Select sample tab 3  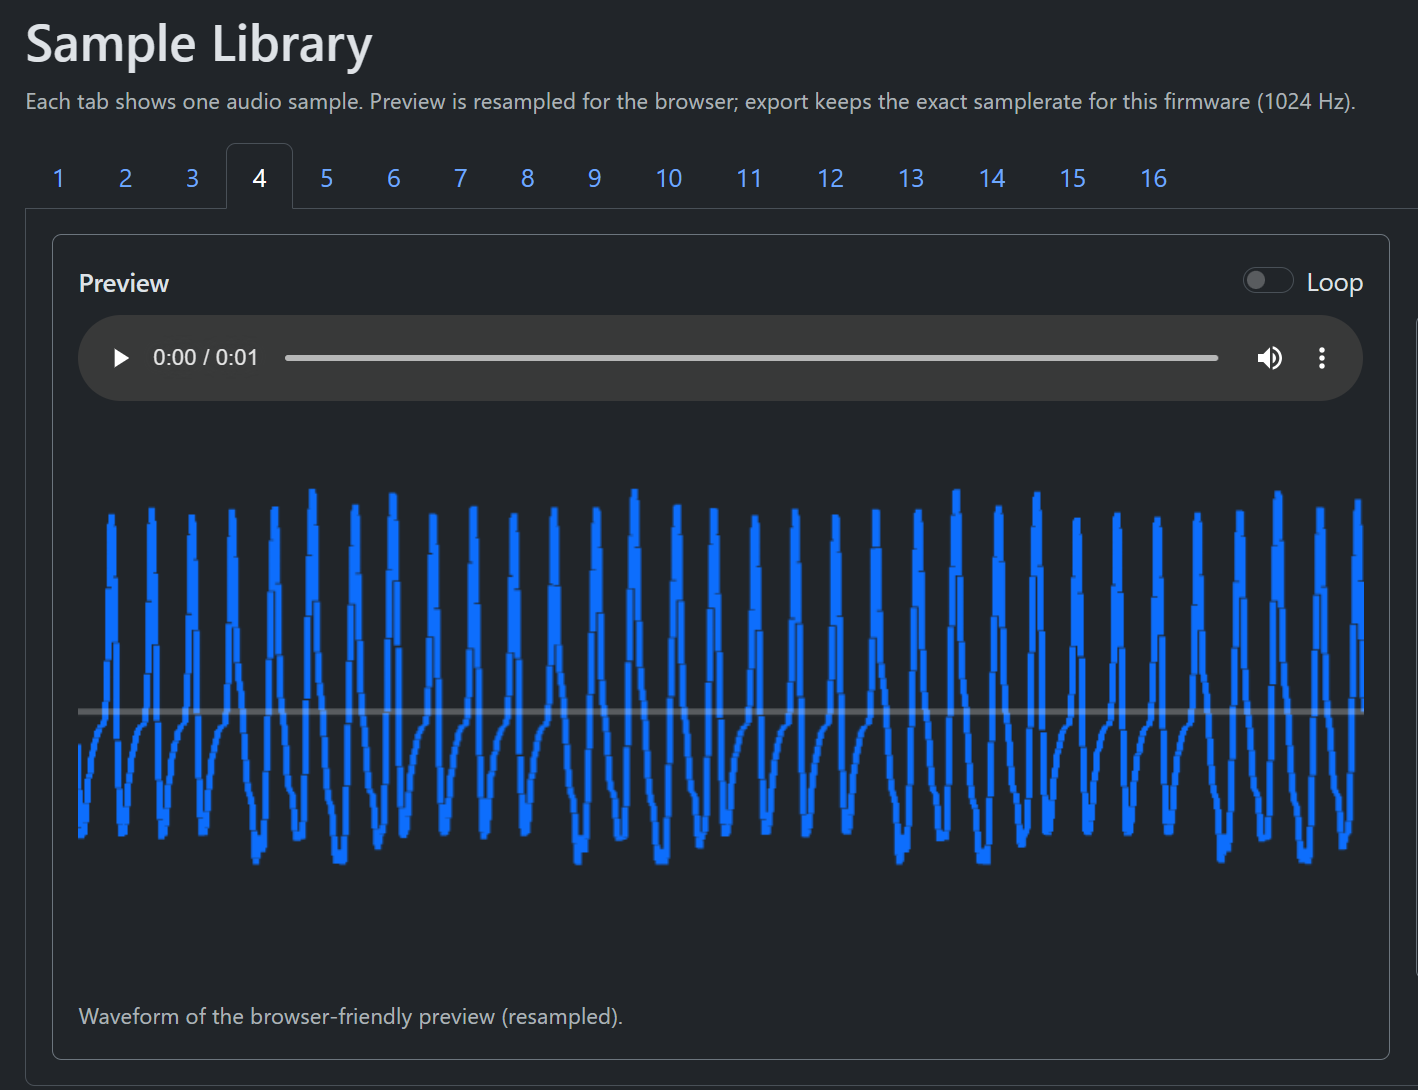pyautogui.click(x=192, y=178)
